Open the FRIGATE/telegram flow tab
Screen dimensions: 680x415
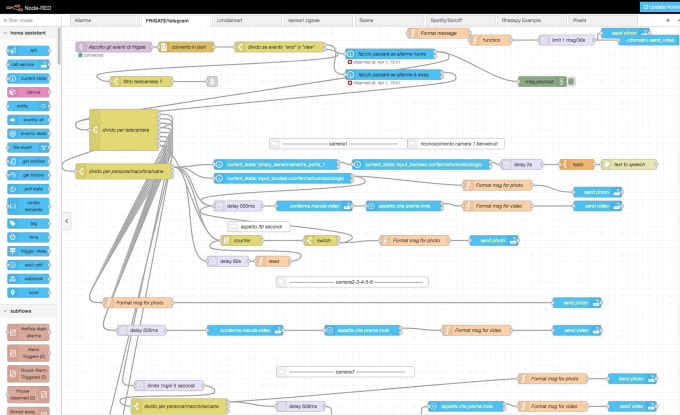click(x=176, y=20)
